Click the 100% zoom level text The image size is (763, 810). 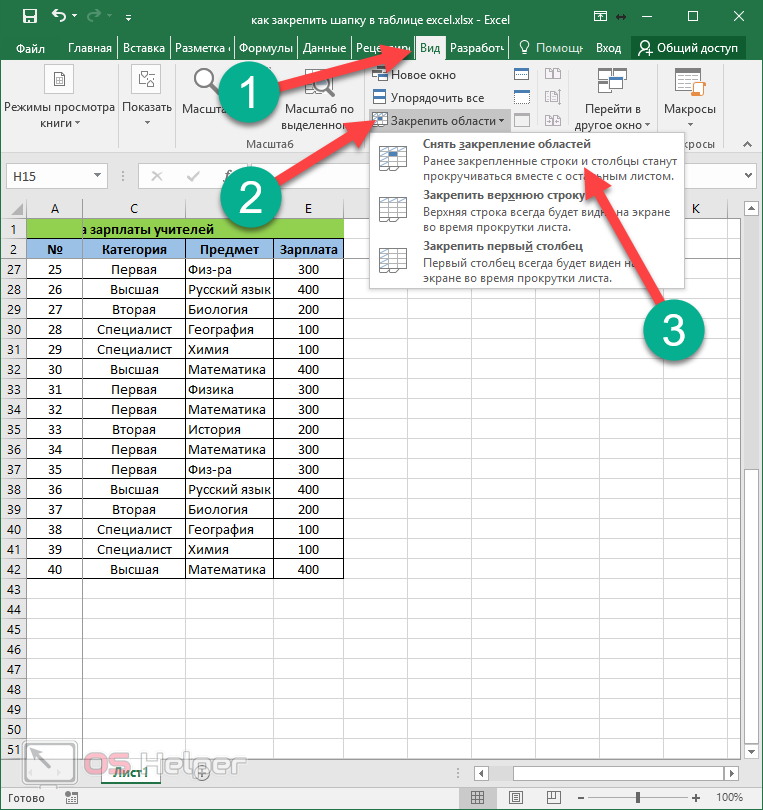coord(729,798)
